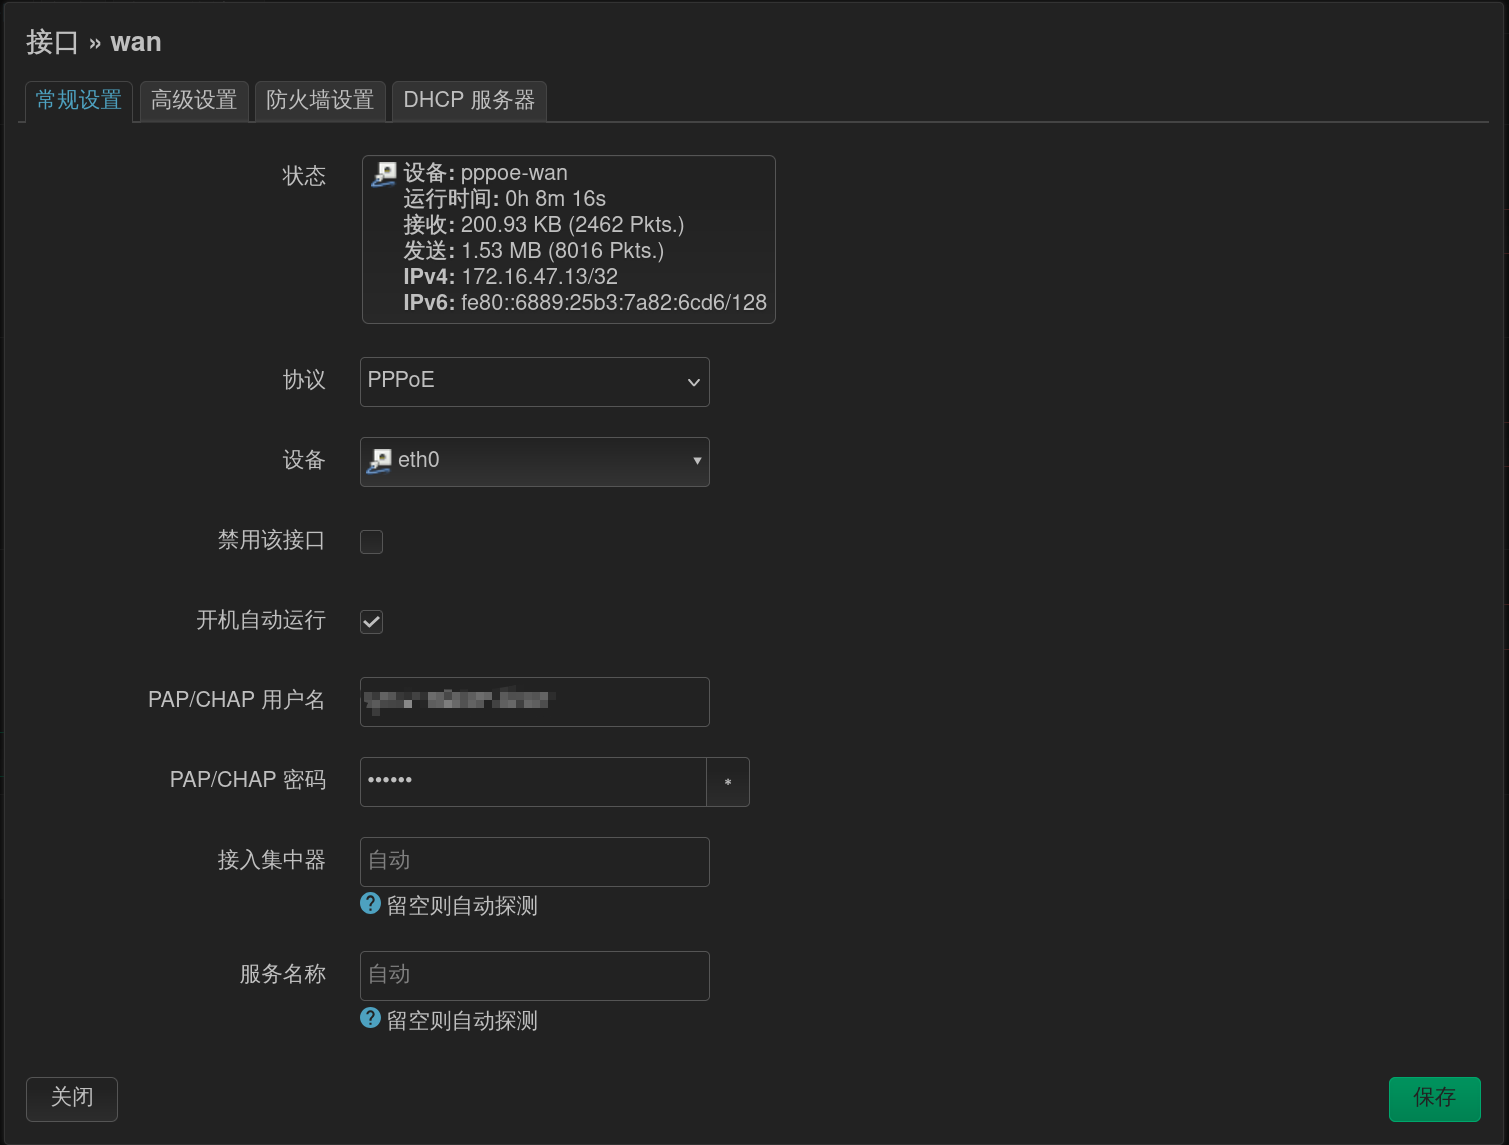Toggle the interface disable checkbox

click(371, 541)
